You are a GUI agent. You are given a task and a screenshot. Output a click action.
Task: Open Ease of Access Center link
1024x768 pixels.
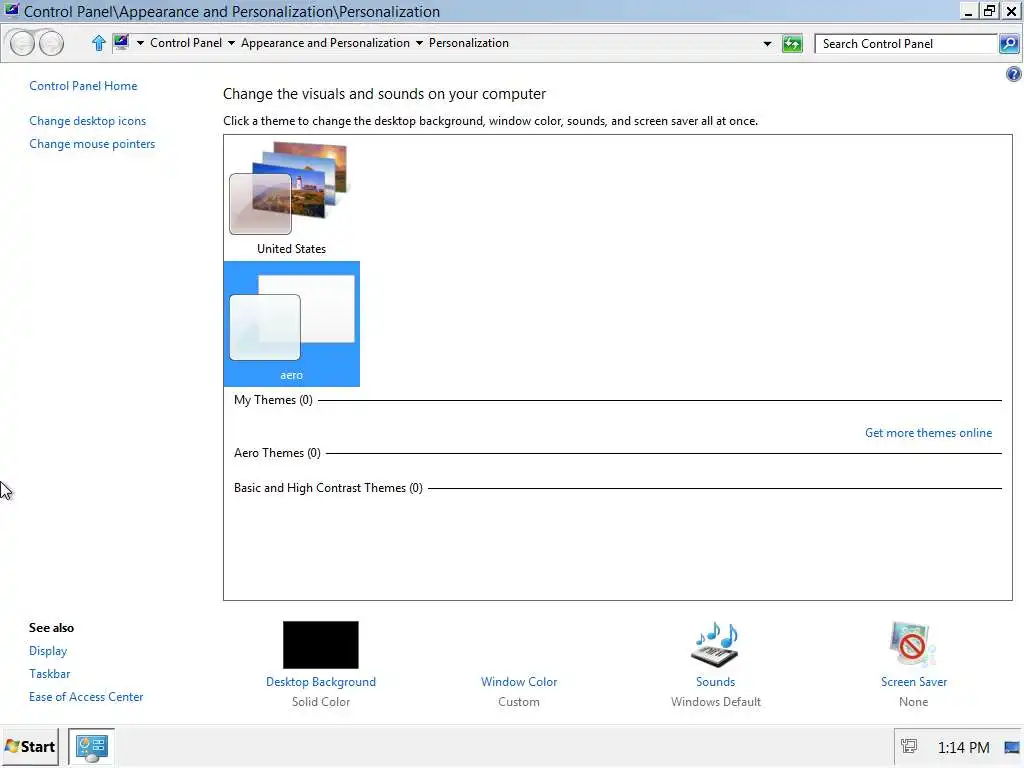tap(86, 696)
